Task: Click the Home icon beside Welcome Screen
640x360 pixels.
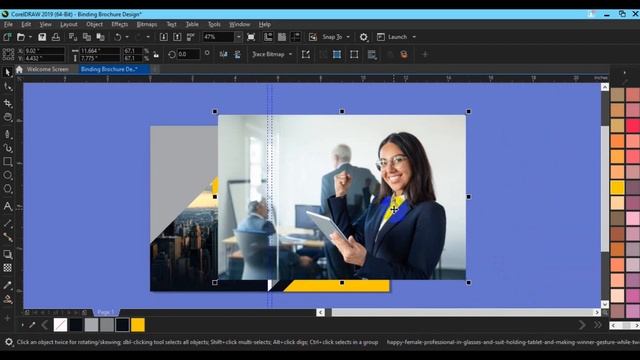Action: tap(19, 69)
